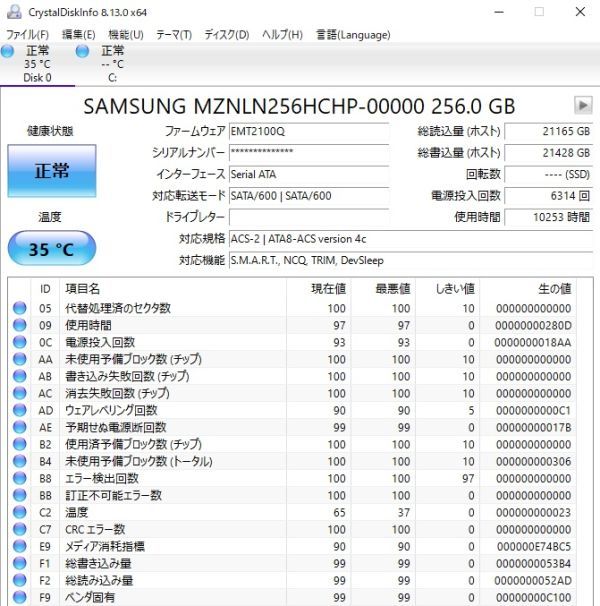The width and height of the screenshot is (600, 606).
Task: Click the rotation value ---- (SSD)
Action: 549,174
